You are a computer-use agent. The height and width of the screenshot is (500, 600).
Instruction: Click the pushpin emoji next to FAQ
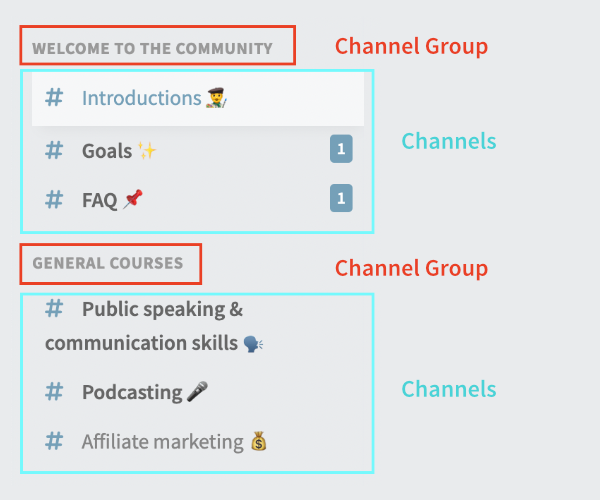pos(132,199)
